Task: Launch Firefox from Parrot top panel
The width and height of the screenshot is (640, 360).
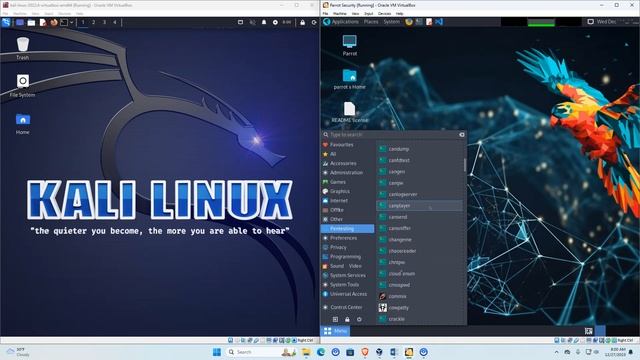Action: [409, 22]
